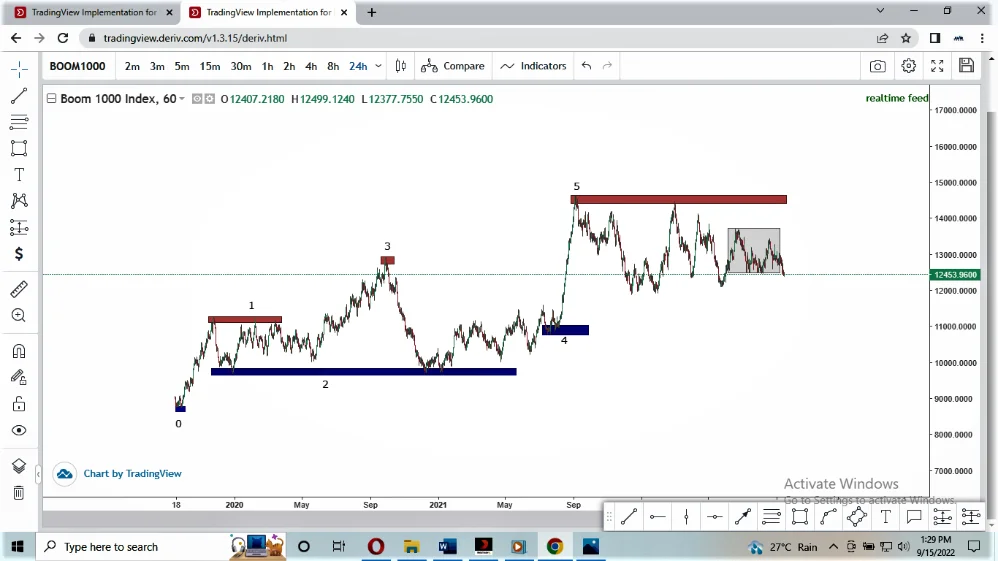The image size is (998, 561).
Task: Switch to the 15m timeframe
Action: (210, 66)
